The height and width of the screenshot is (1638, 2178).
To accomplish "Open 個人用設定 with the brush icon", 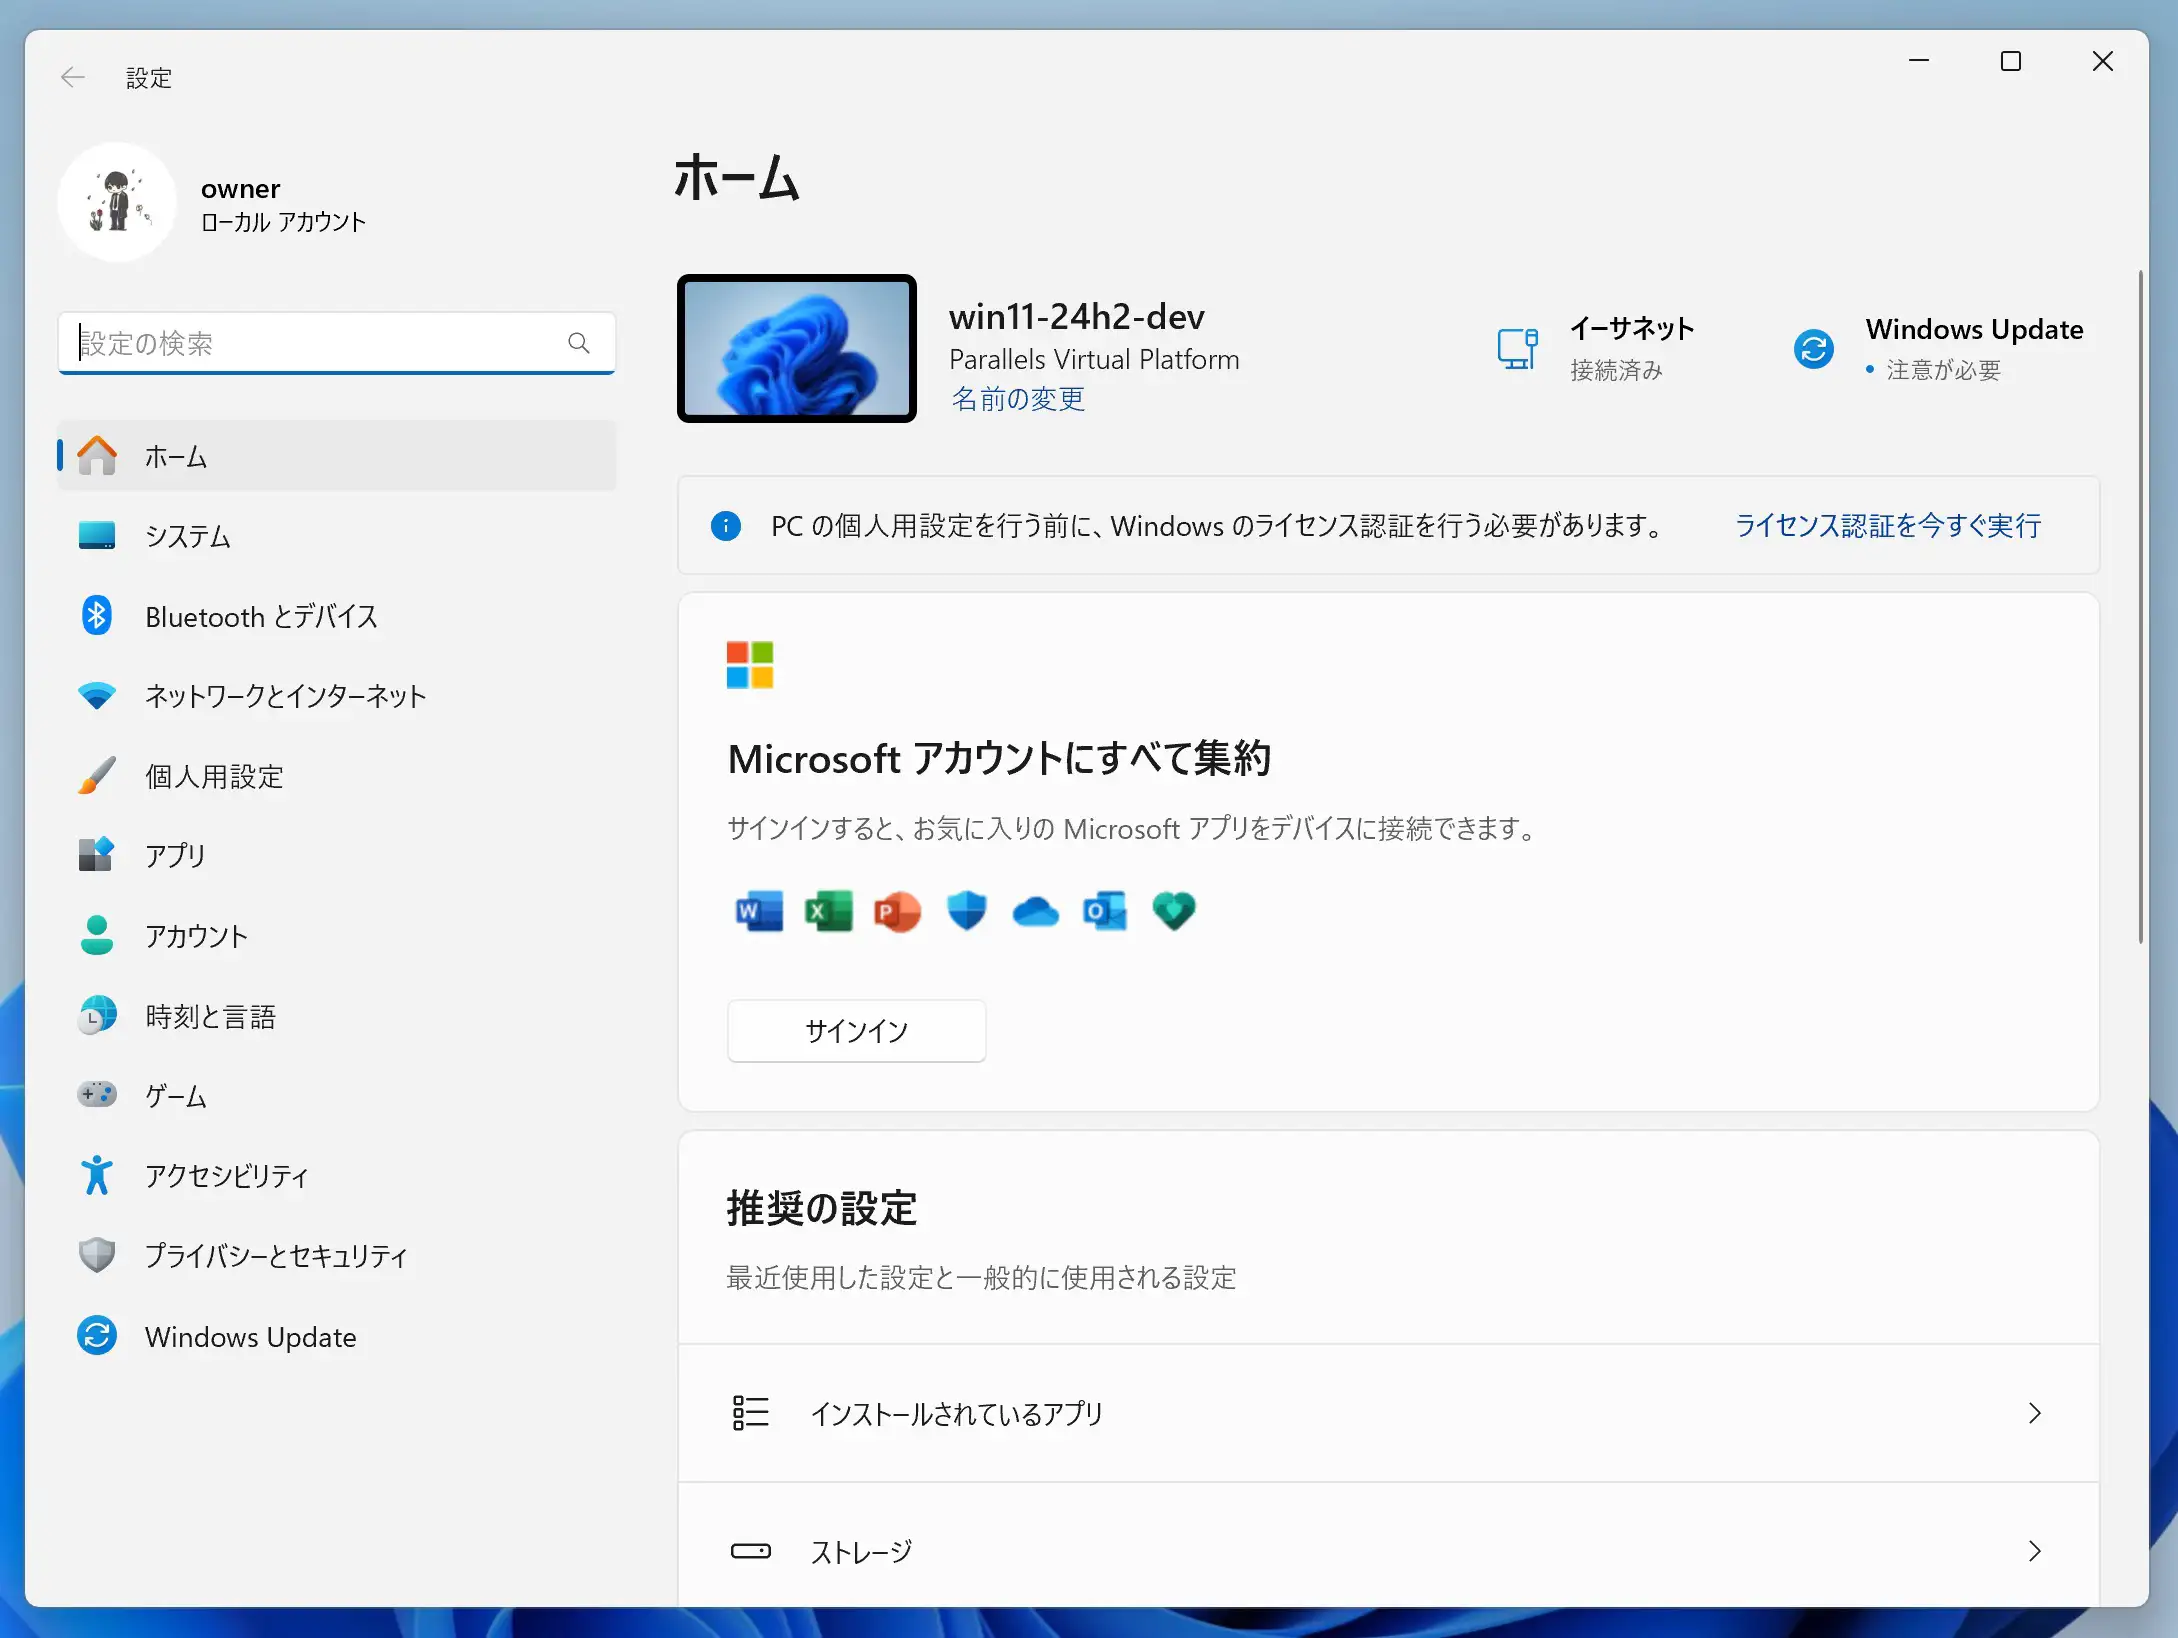I will coord(213,776).
